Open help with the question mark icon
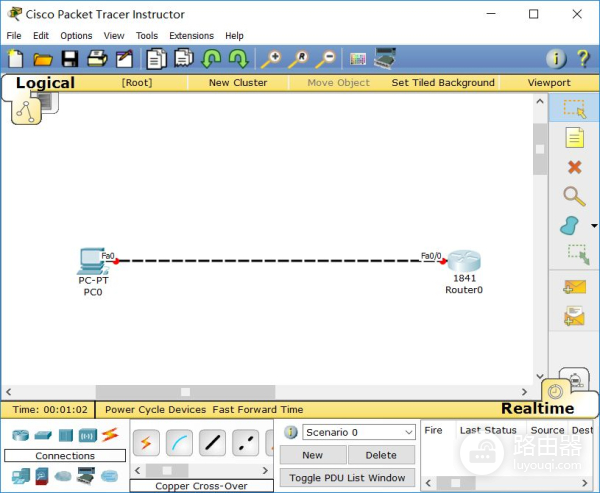The width and height of the screenshot is (600, 493). [583, 59]
